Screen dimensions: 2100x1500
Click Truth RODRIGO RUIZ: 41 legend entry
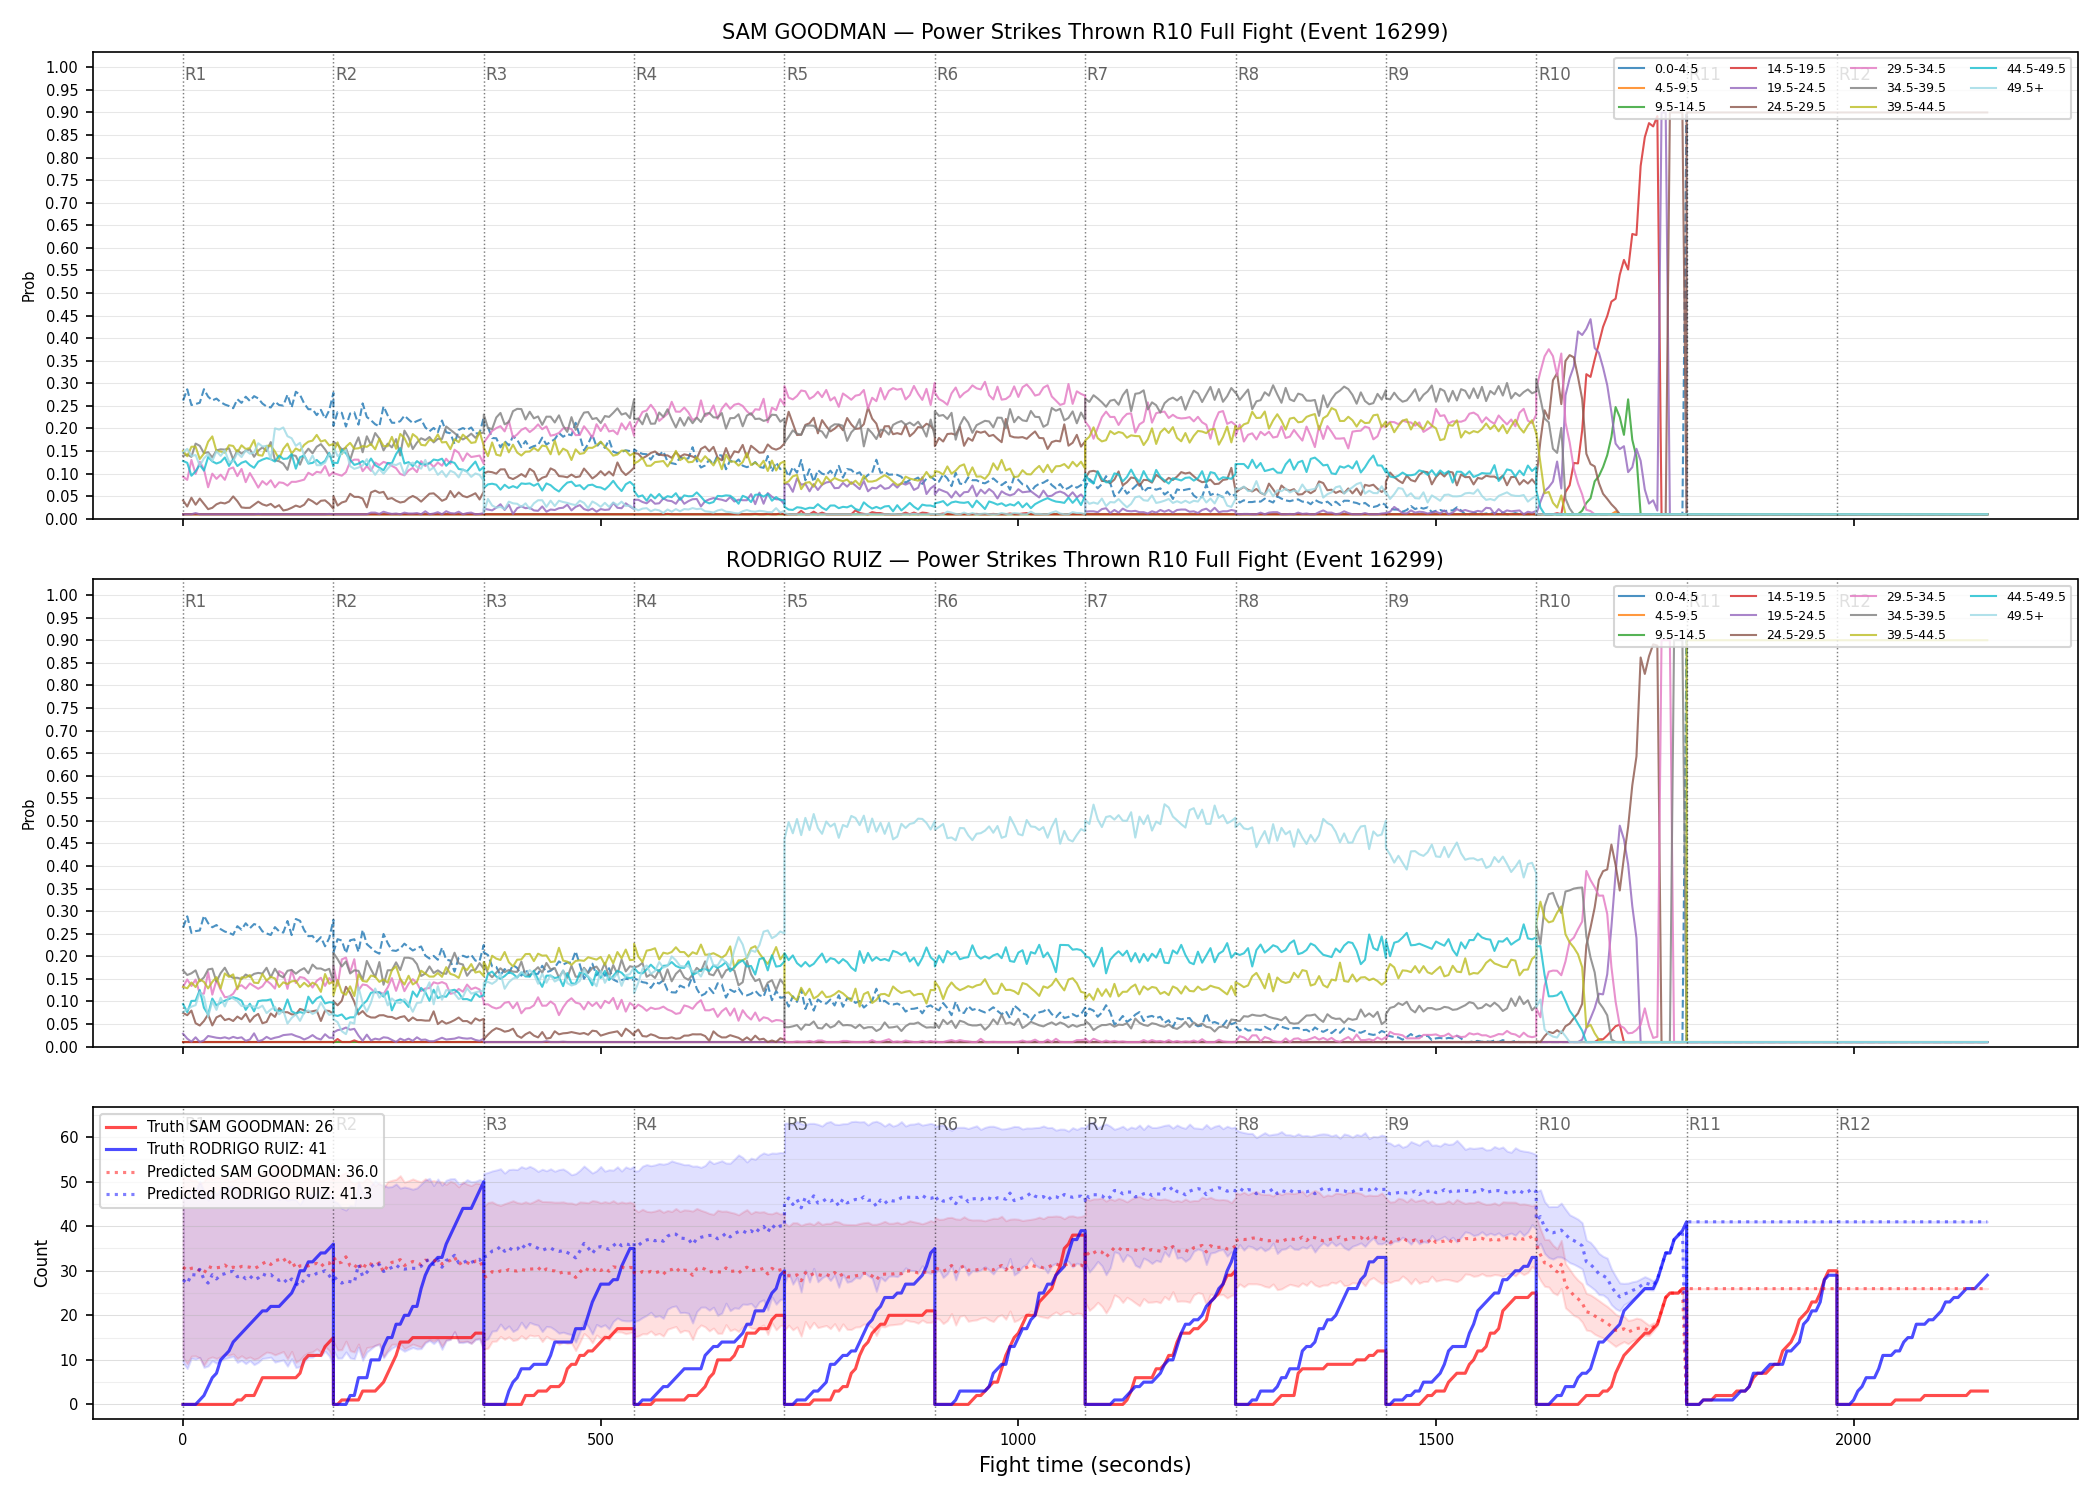coord(216,1149)
